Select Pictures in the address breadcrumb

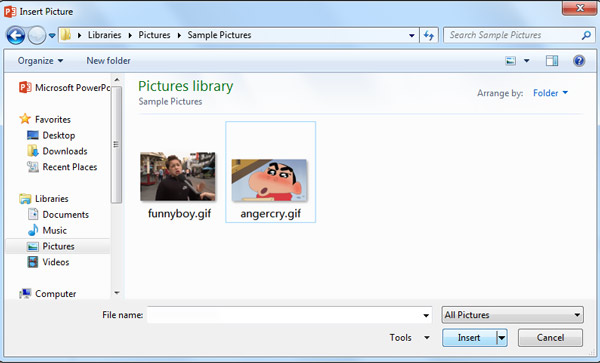154,35
